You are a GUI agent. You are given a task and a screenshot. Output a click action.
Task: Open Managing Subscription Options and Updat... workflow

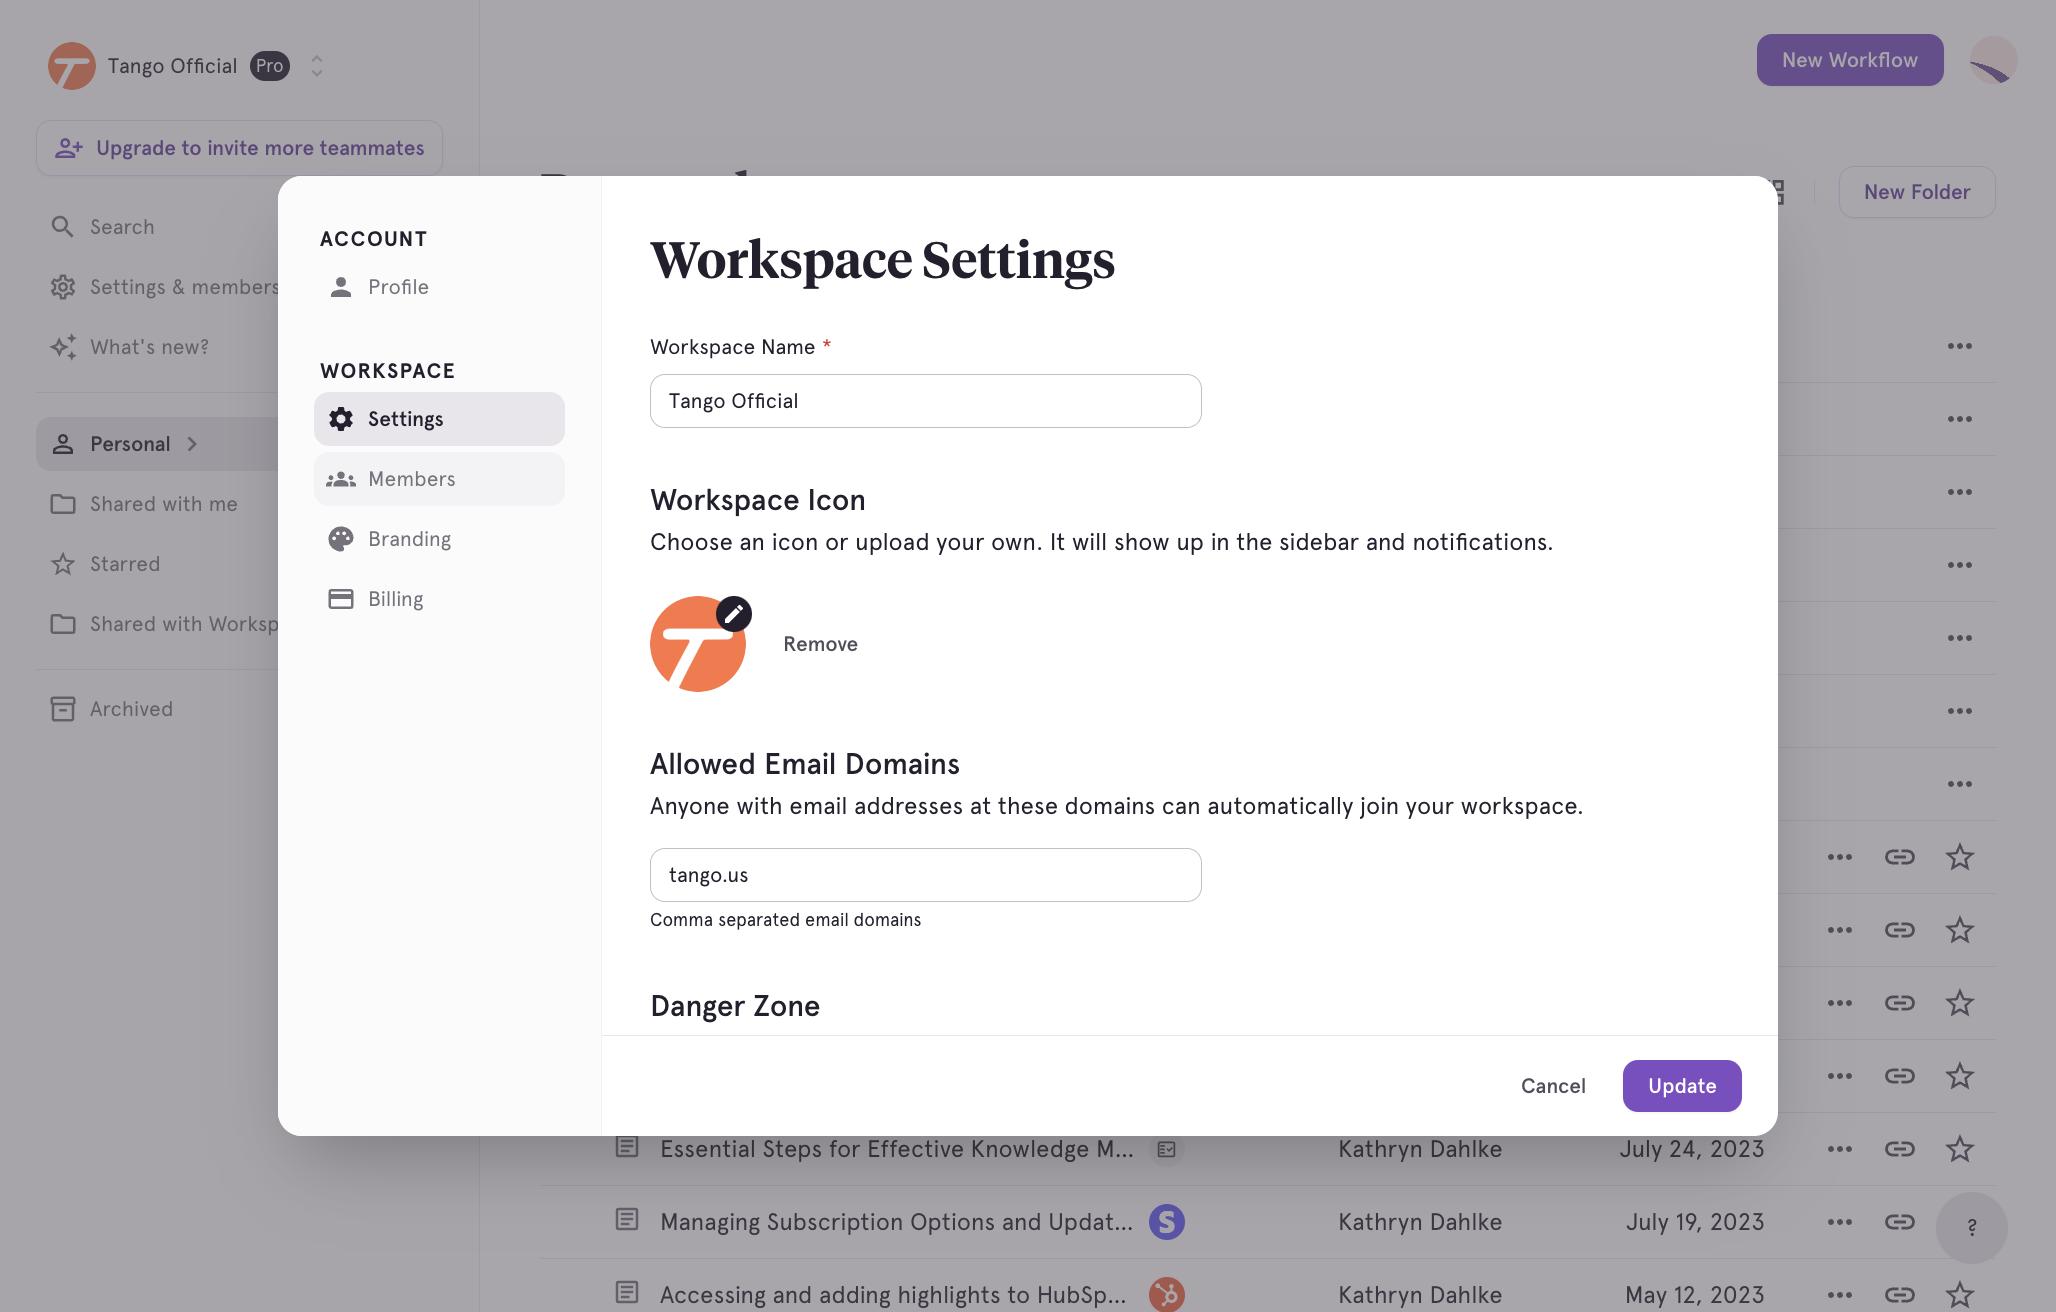897,1222
